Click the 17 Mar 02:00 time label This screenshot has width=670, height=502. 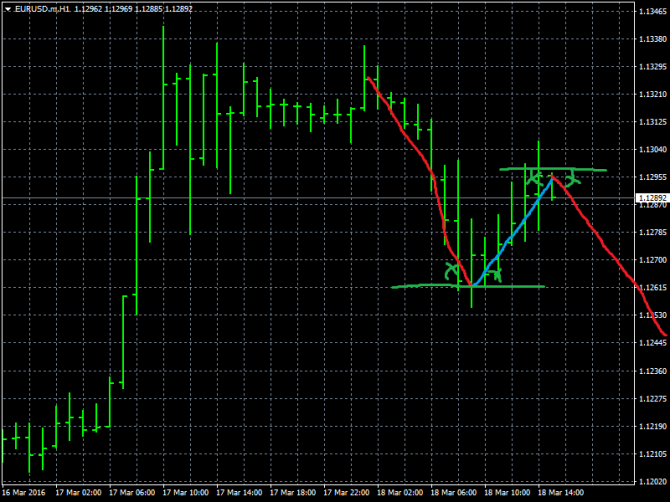click(x=79, y=493)
